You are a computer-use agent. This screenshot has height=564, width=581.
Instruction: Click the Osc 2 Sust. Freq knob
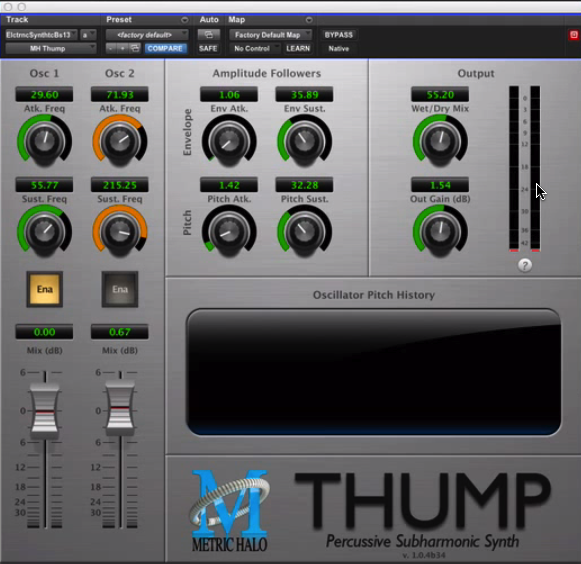coord(120,232)
